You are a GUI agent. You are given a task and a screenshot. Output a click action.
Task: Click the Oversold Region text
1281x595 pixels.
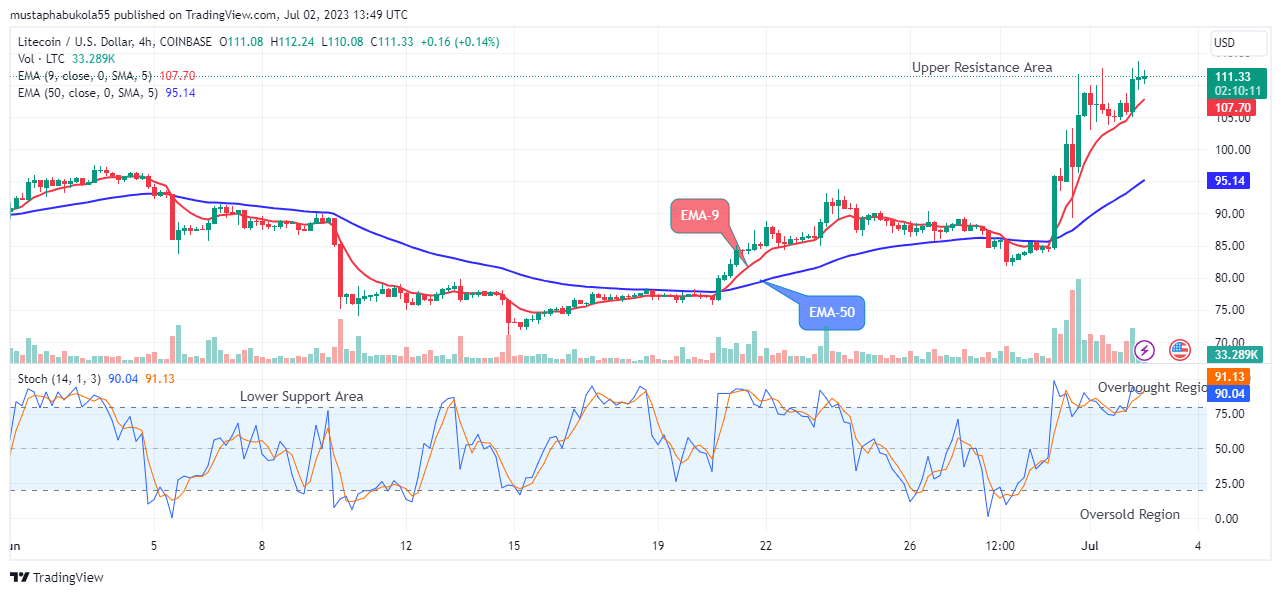(x=1130, y=514)
